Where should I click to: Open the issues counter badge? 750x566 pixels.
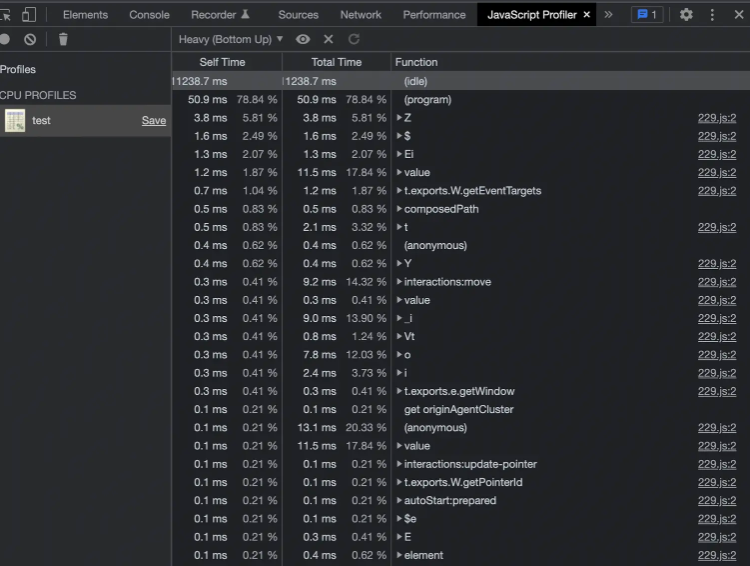(646, 15)
